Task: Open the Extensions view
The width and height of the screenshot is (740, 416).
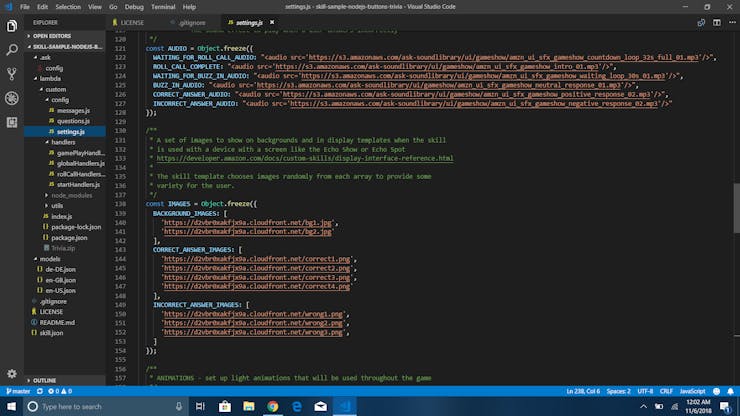Action: pyautogui.click(x=12, y=122)
